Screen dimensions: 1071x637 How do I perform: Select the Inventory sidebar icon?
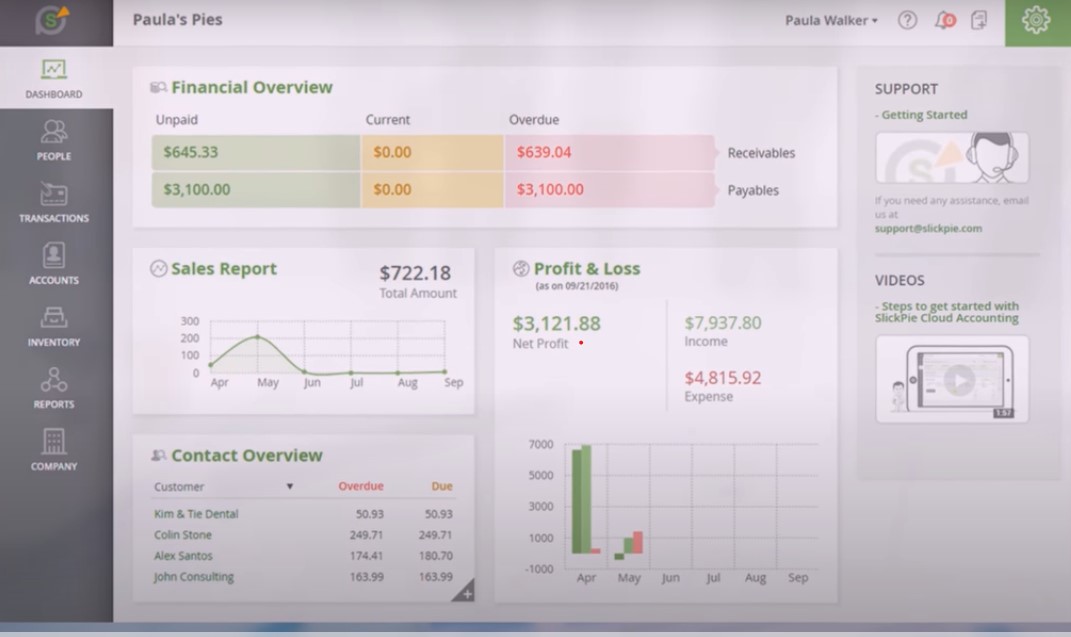tap(54, 326)
